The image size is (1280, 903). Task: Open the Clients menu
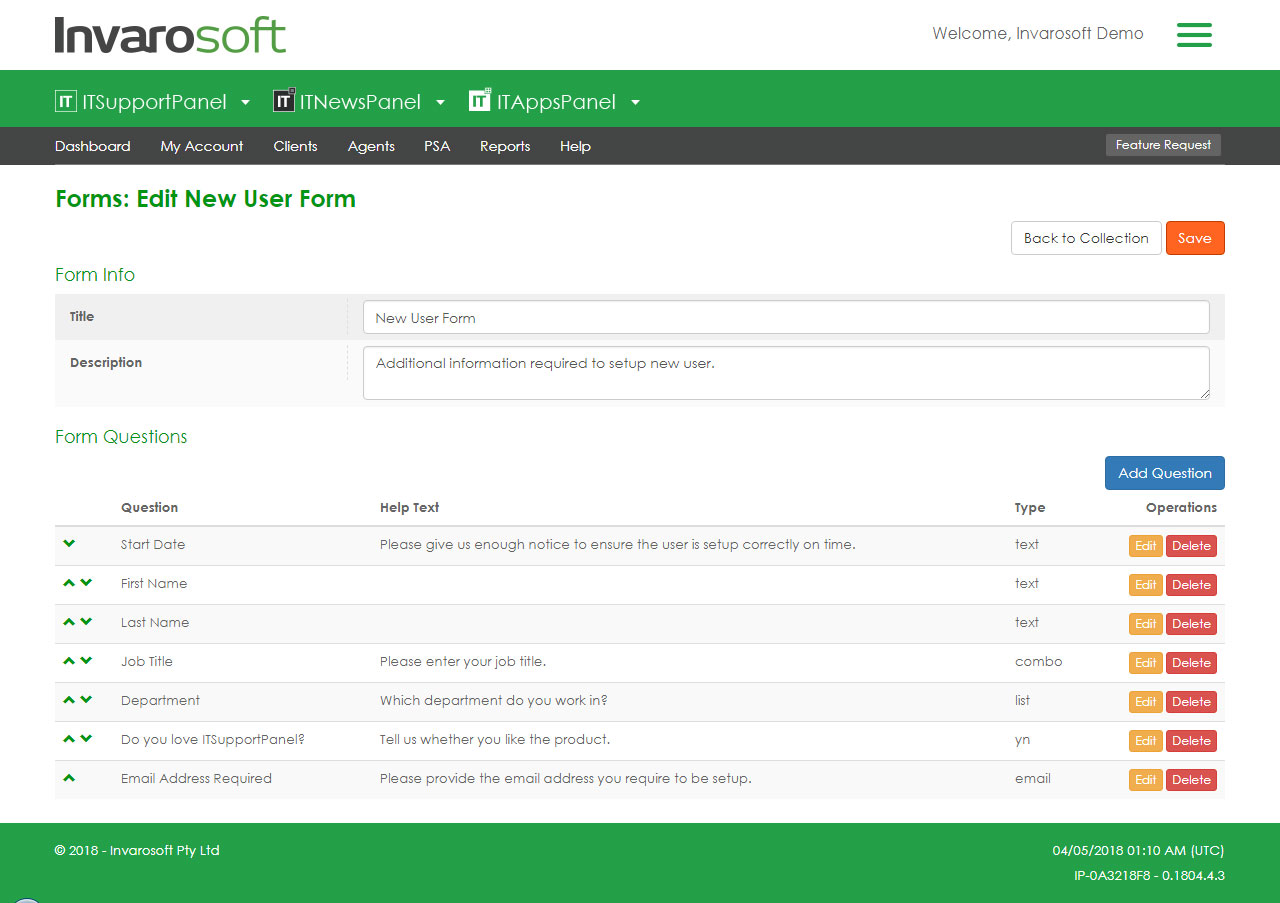(295, 146)
